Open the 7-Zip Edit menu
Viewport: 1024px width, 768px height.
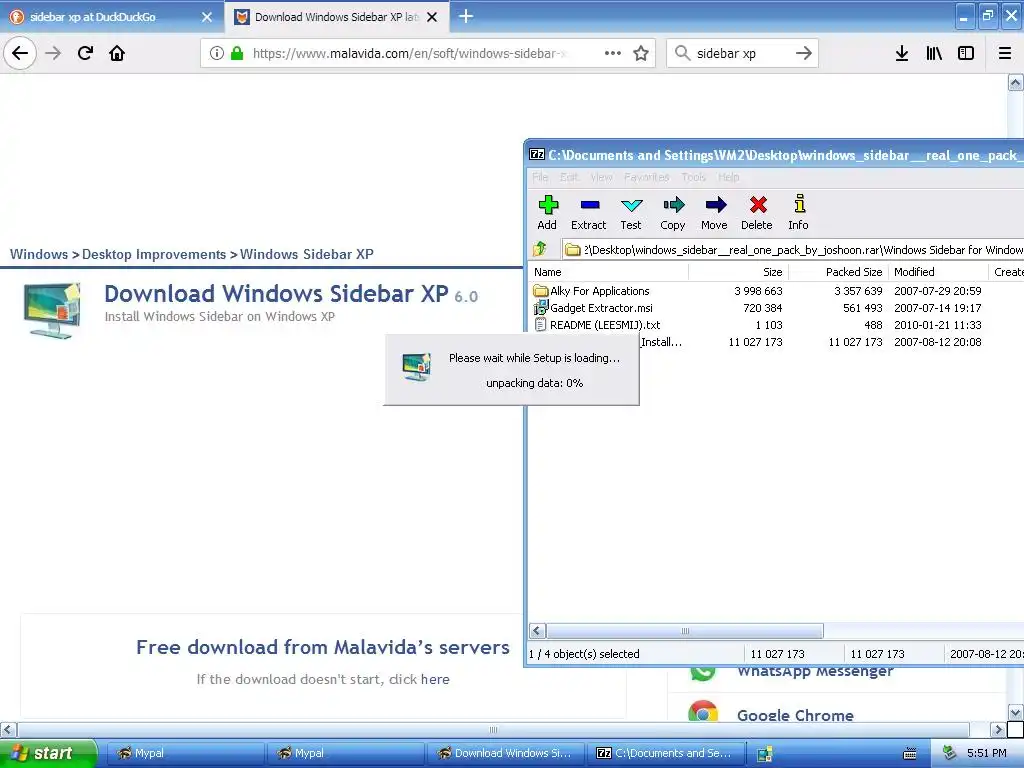pyautogui.click(x=569, y=177)
